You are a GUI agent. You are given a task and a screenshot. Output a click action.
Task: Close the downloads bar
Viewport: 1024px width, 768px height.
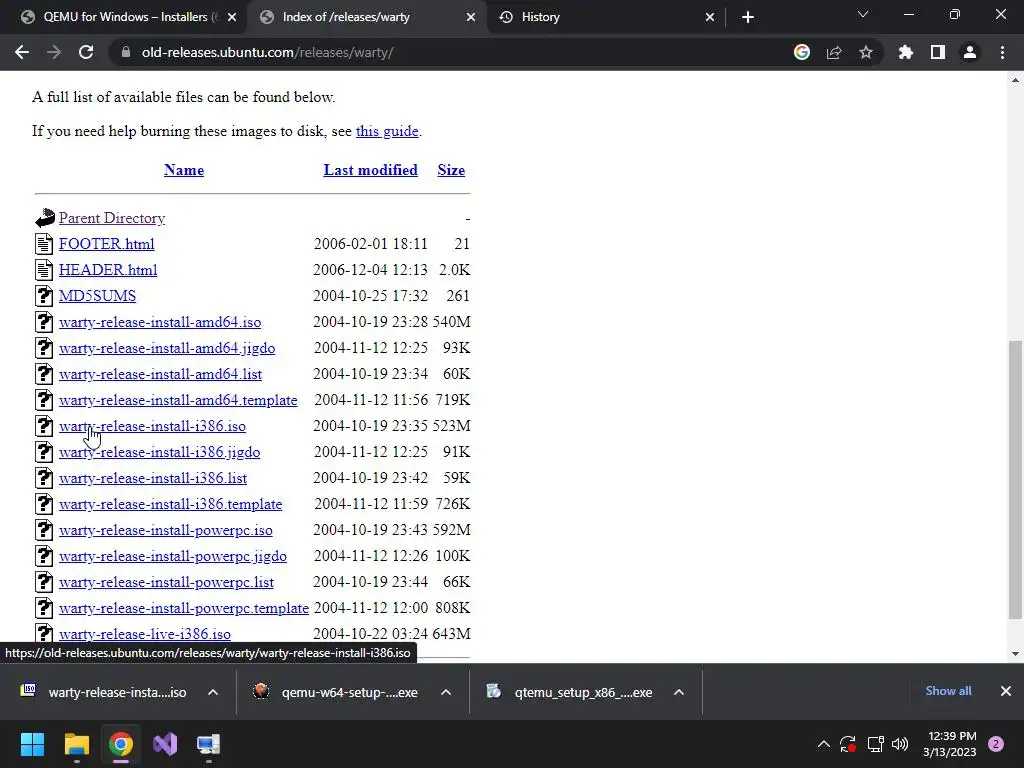(1006, 691)
